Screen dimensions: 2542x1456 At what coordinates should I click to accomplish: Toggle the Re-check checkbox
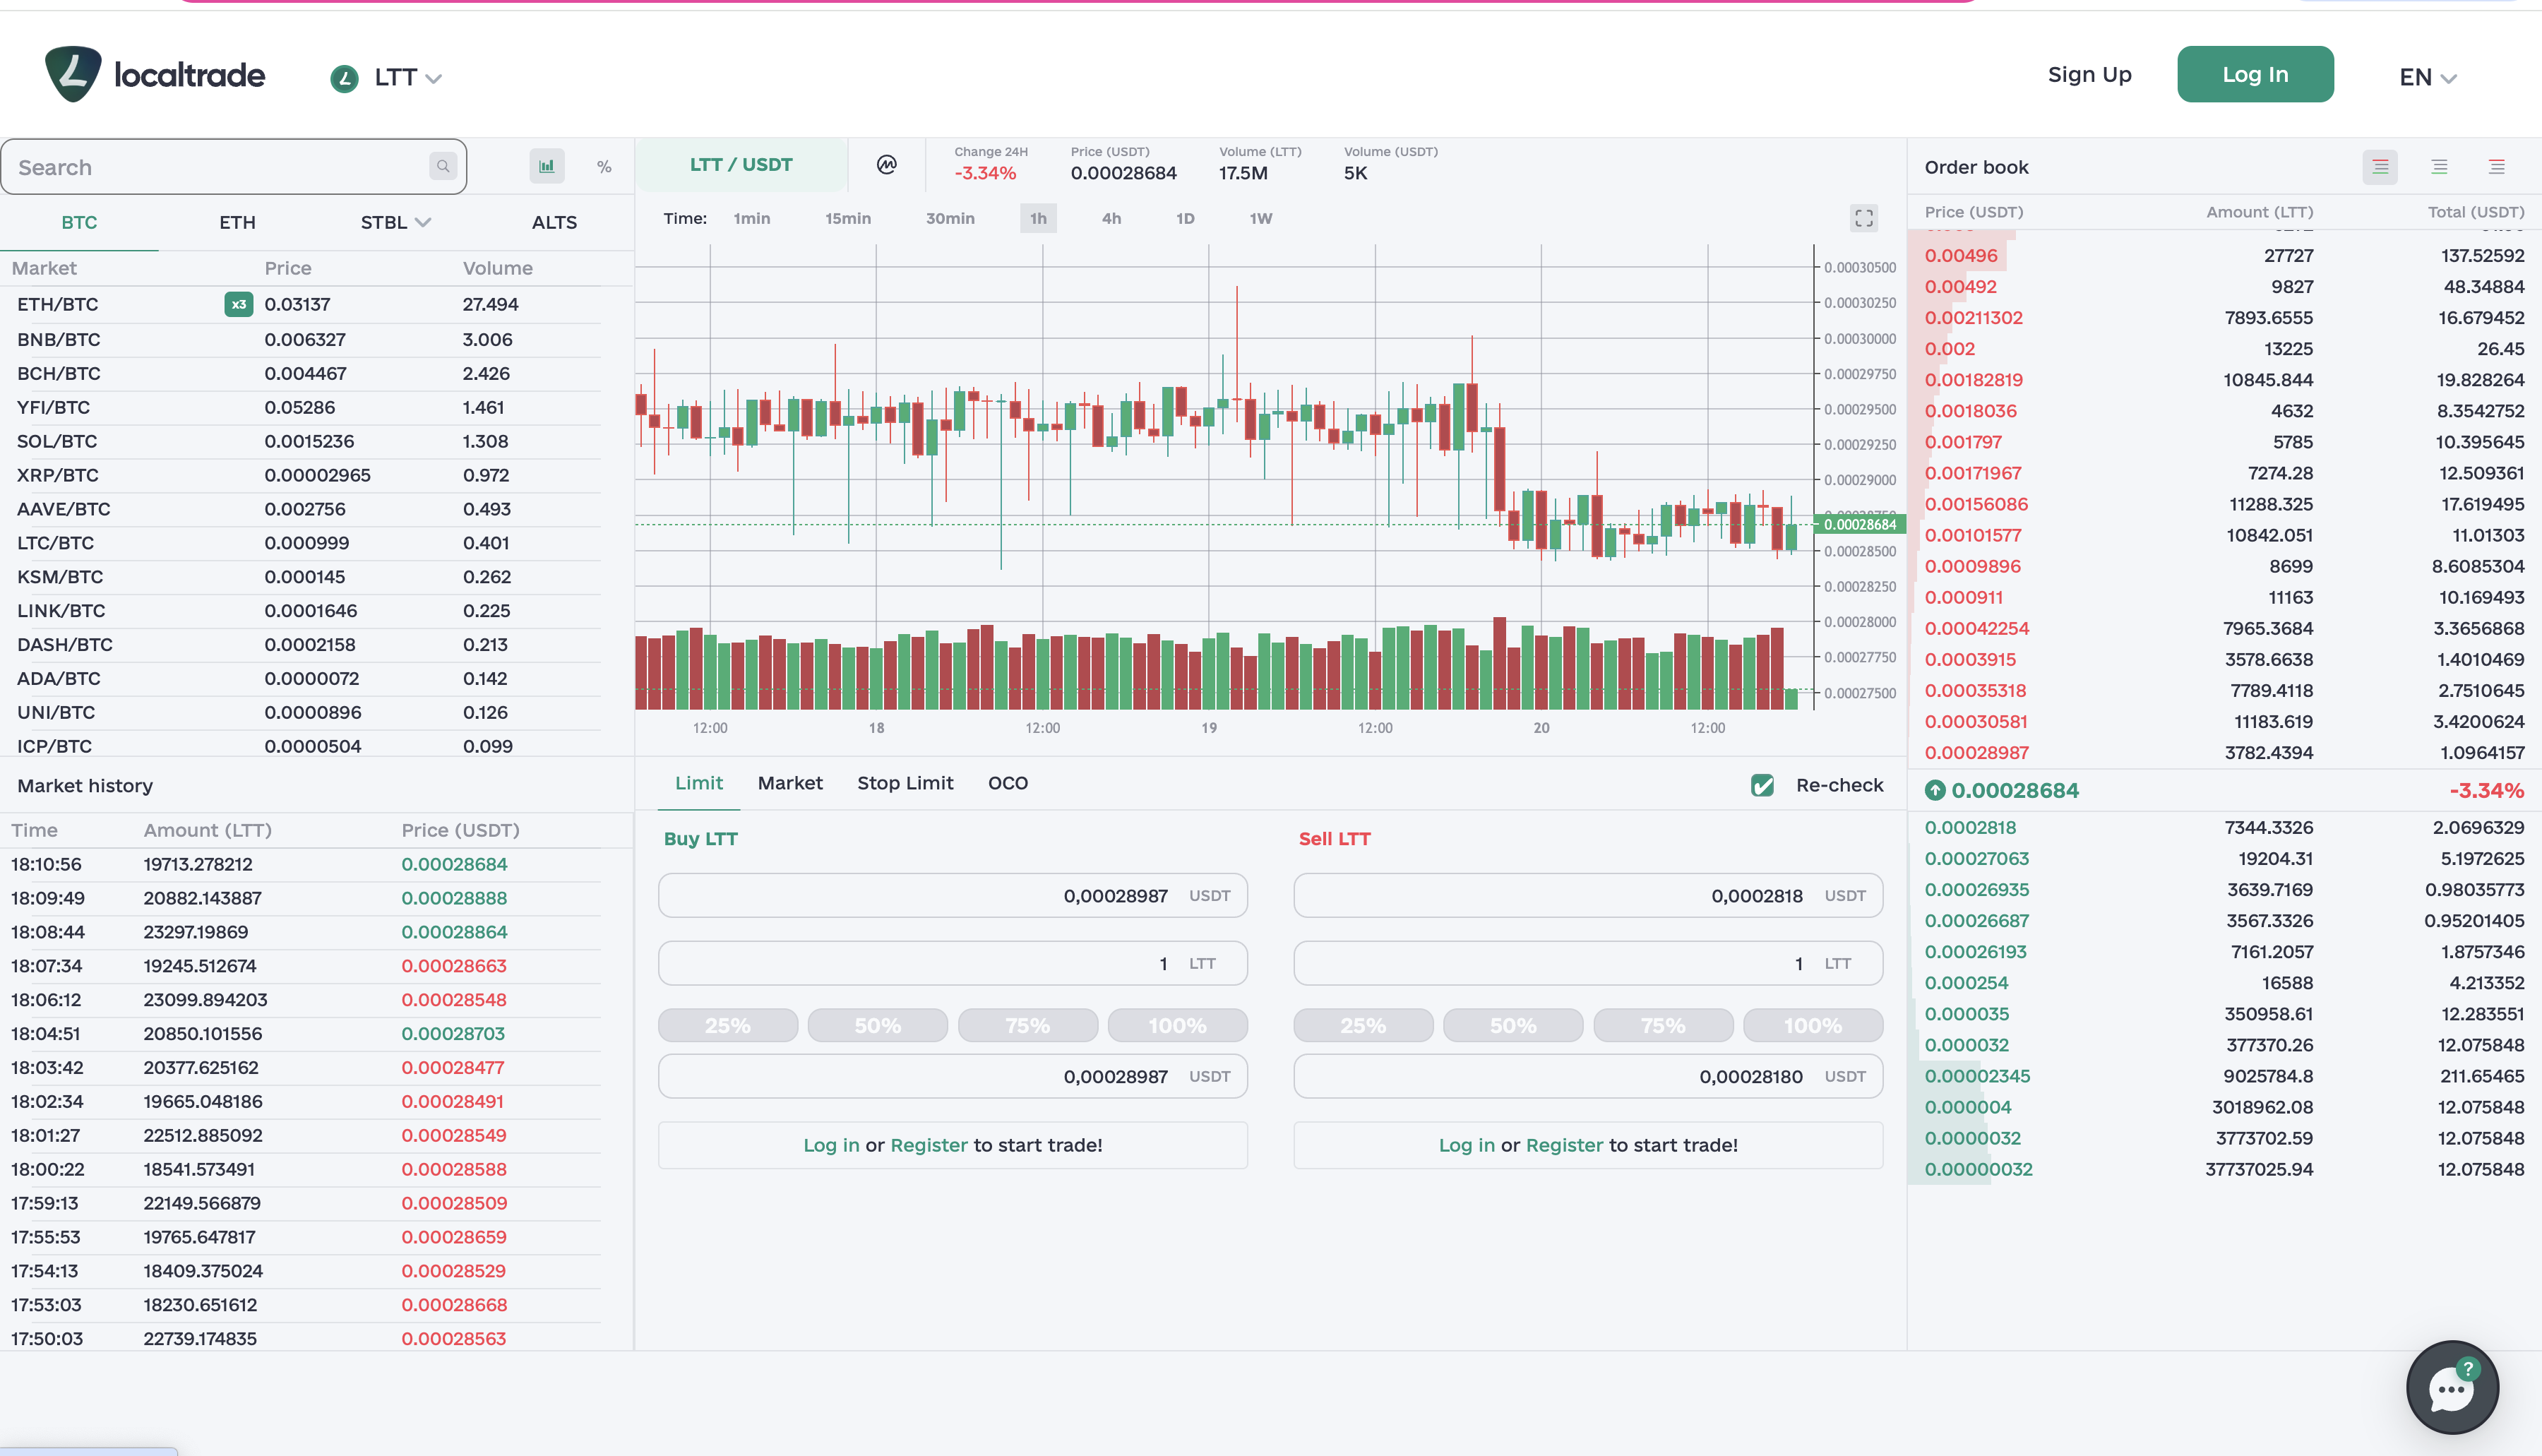point(1762,785)
